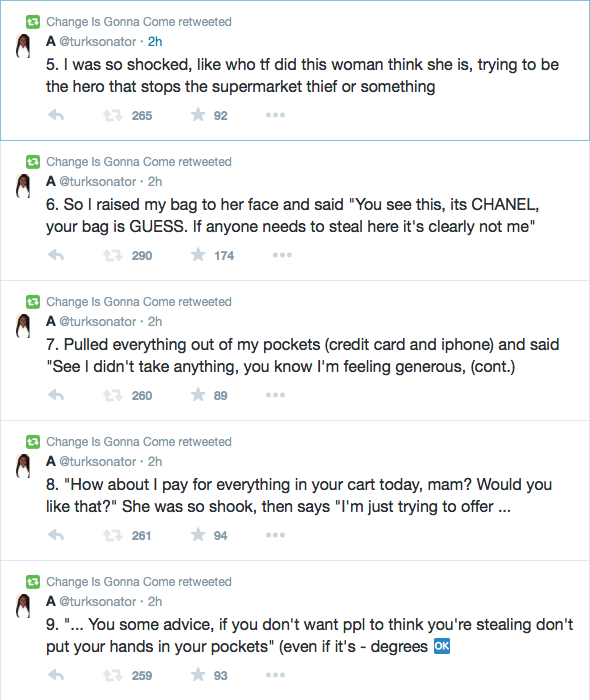The image size is (590, 700).
Task: Retweet tweet 8 showing 261 retweets
Action: [112, 535]
